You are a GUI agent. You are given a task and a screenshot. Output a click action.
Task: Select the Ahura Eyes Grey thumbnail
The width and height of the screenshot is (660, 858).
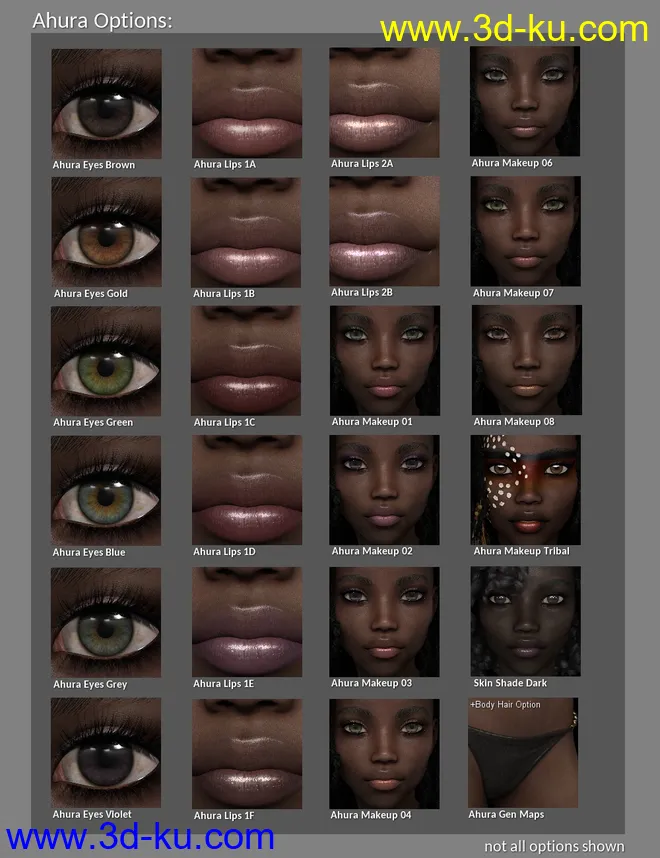click(x=106, y=621)
